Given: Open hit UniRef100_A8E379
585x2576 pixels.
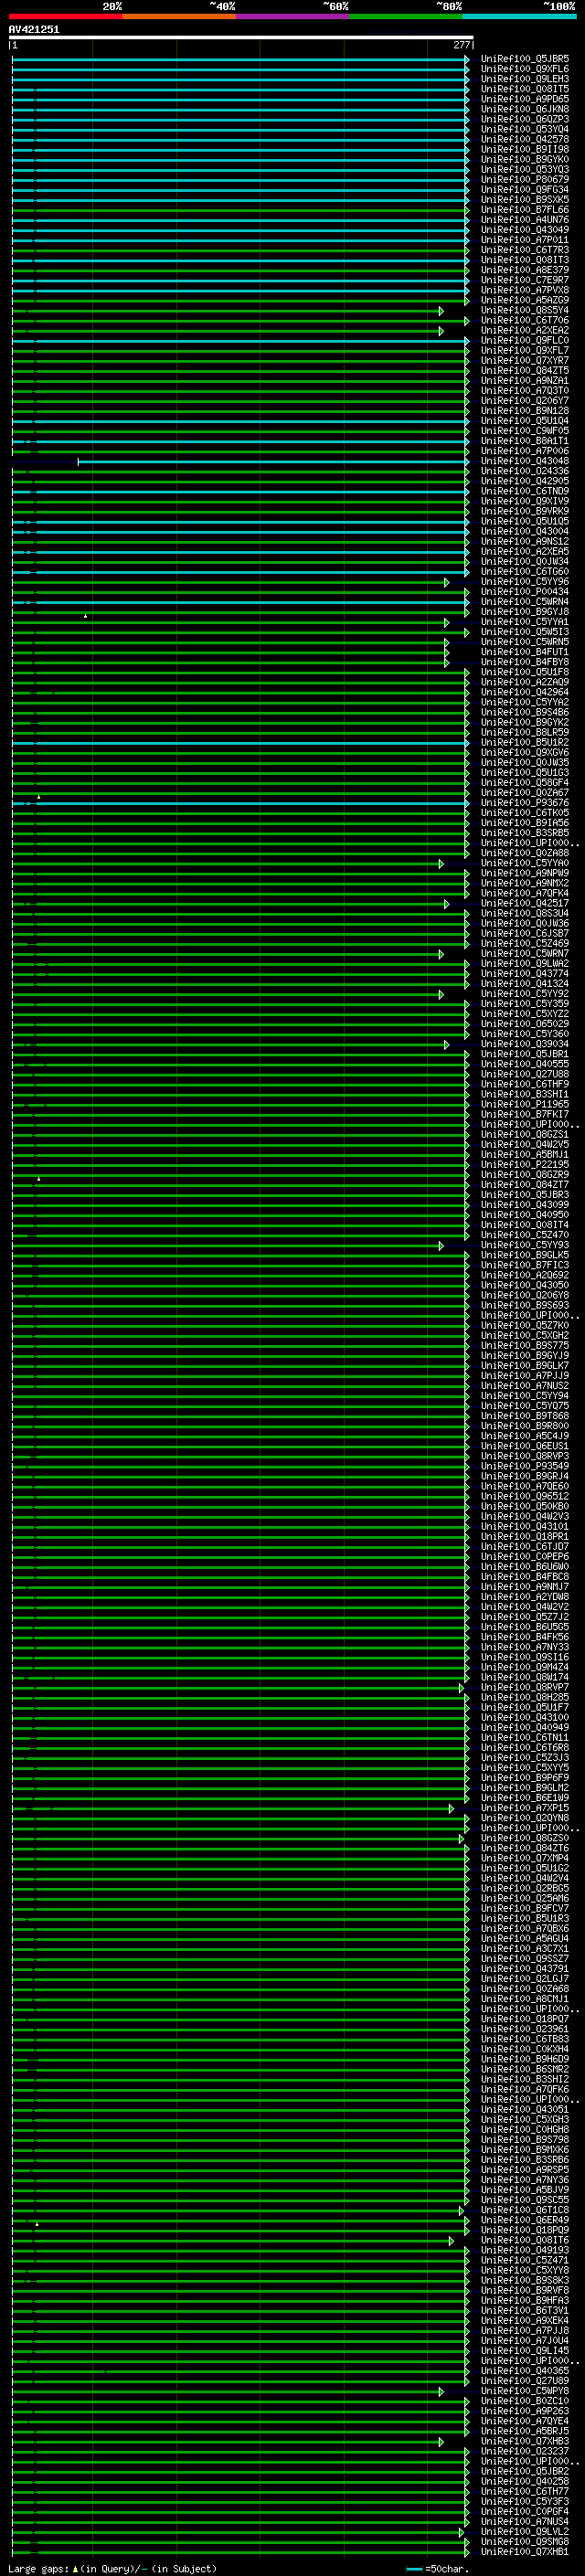Looking at the screenshot, I should (525, 270).
